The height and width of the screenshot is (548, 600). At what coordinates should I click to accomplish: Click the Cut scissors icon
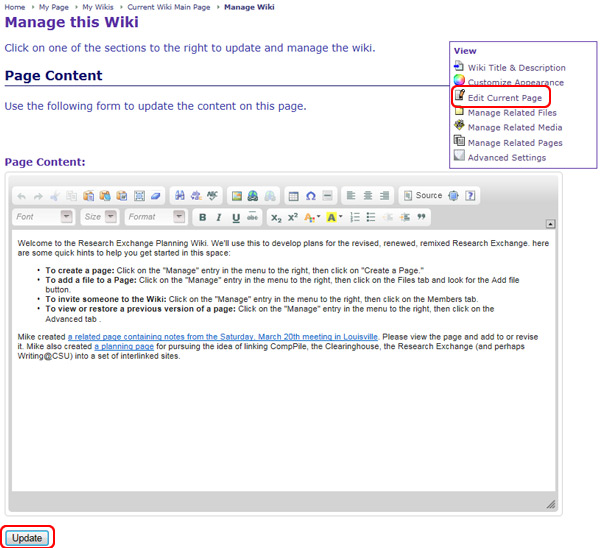[x=55, y=196]
